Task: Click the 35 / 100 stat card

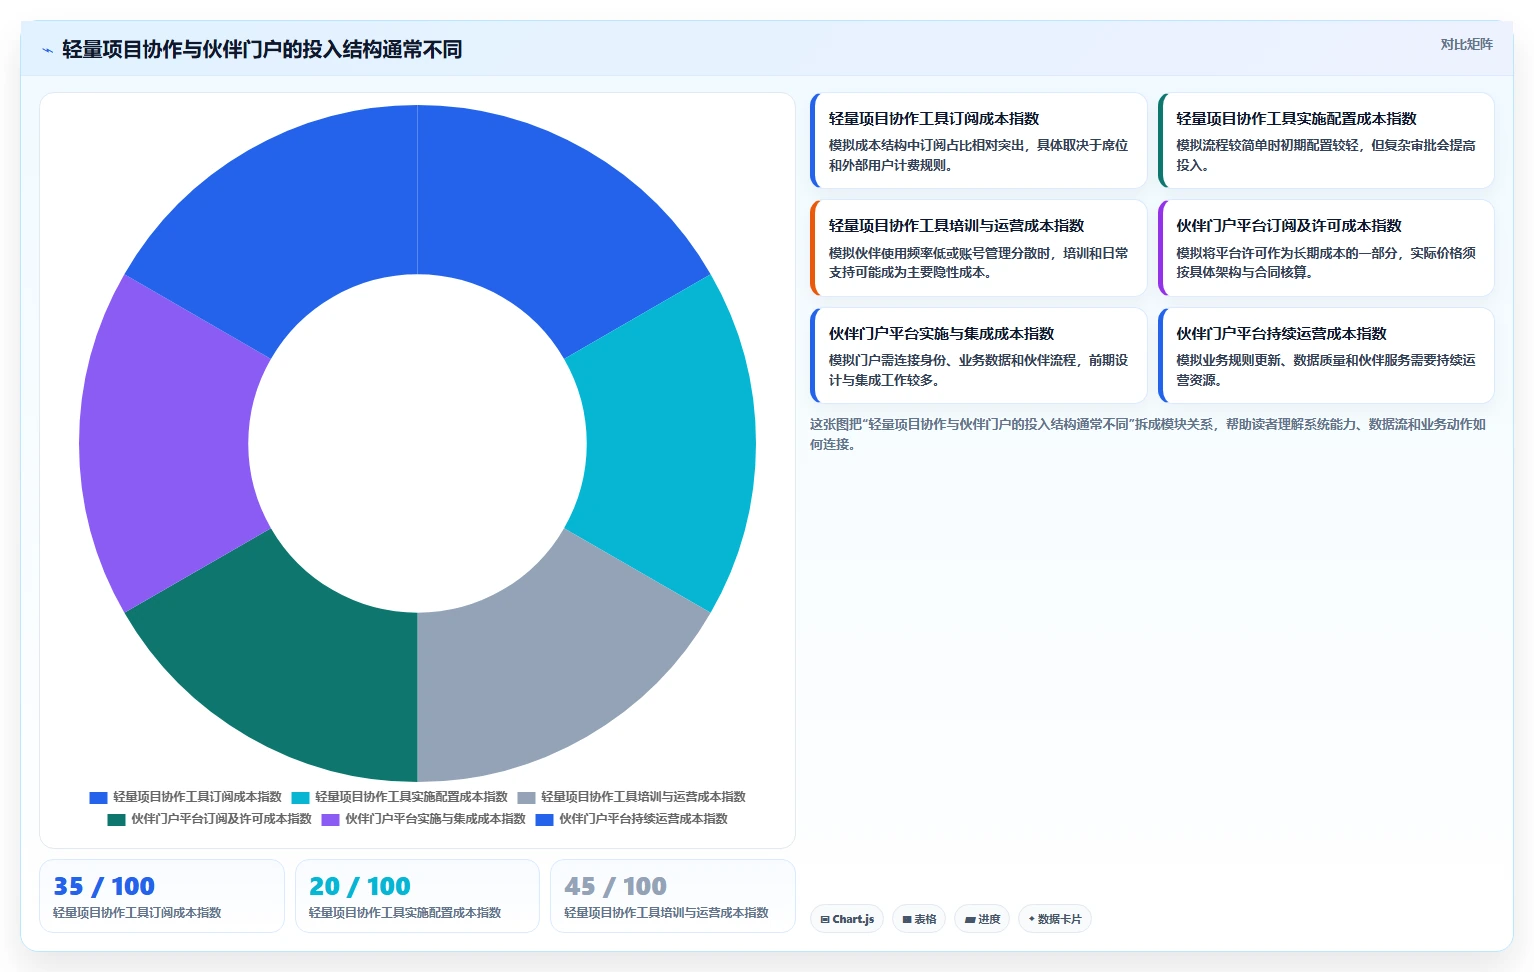Action: (162, 896)
